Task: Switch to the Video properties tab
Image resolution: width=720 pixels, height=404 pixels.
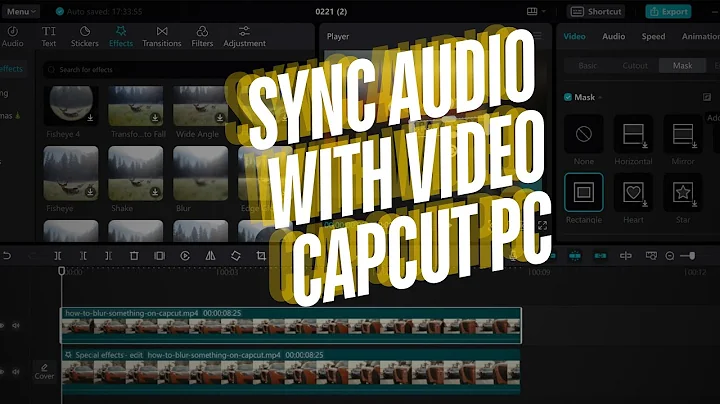Action: pos(574,36)
